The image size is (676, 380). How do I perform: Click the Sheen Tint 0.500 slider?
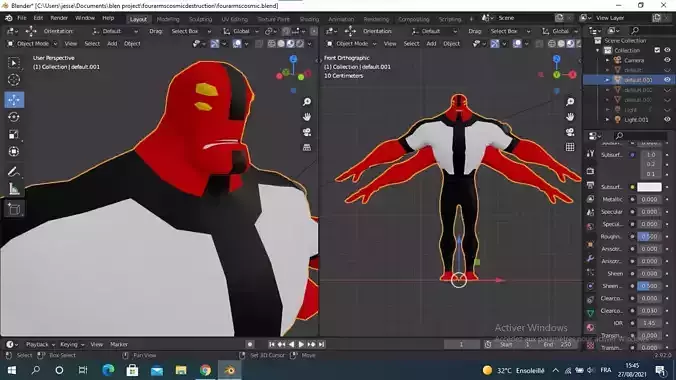point(649,286)
